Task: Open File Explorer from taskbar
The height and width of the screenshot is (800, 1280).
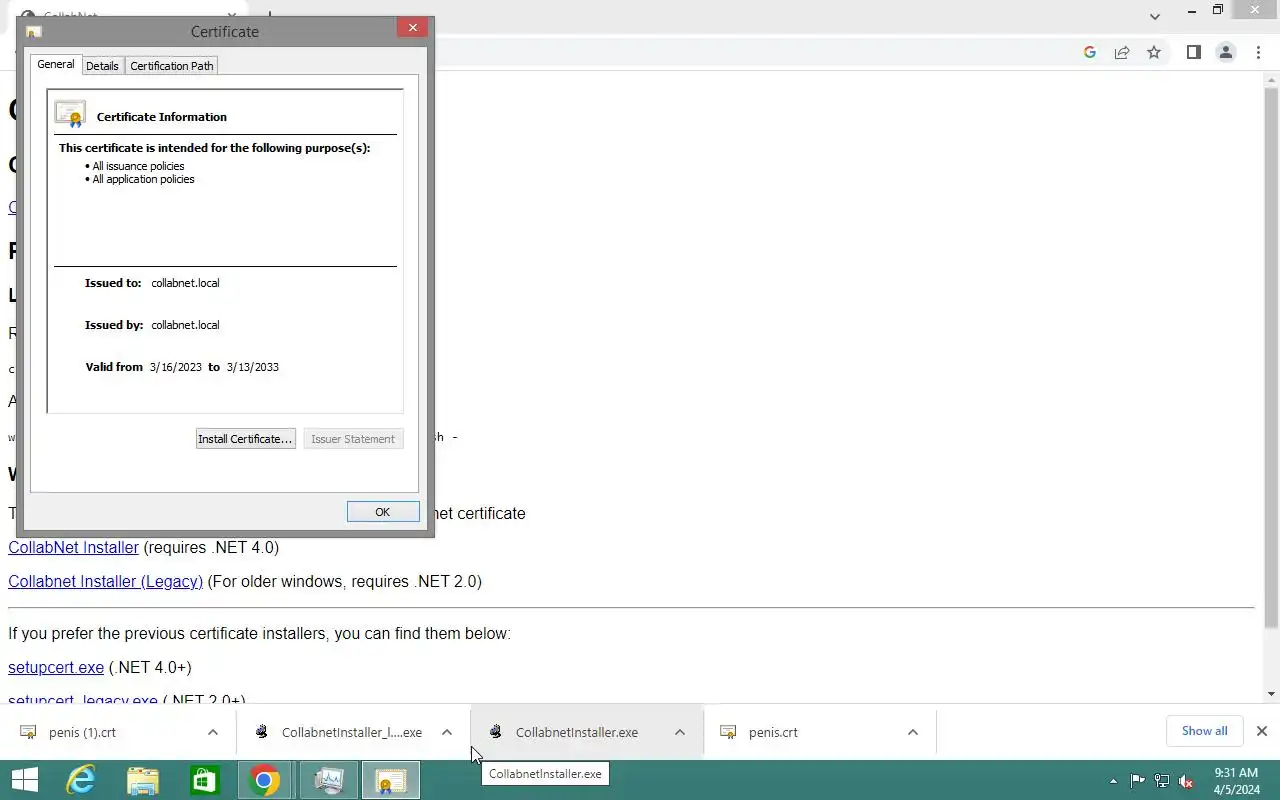Action: click(x=143, y=780)
